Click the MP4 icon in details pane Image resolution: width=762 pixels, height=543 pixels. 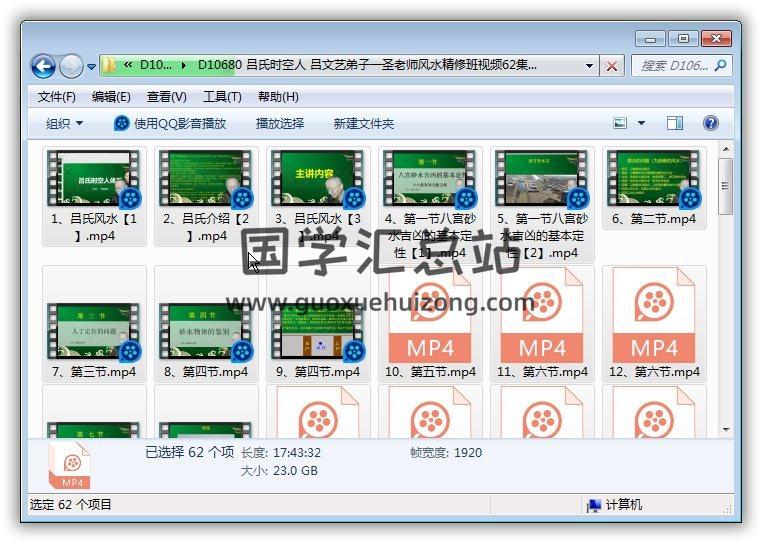point(70,466)
